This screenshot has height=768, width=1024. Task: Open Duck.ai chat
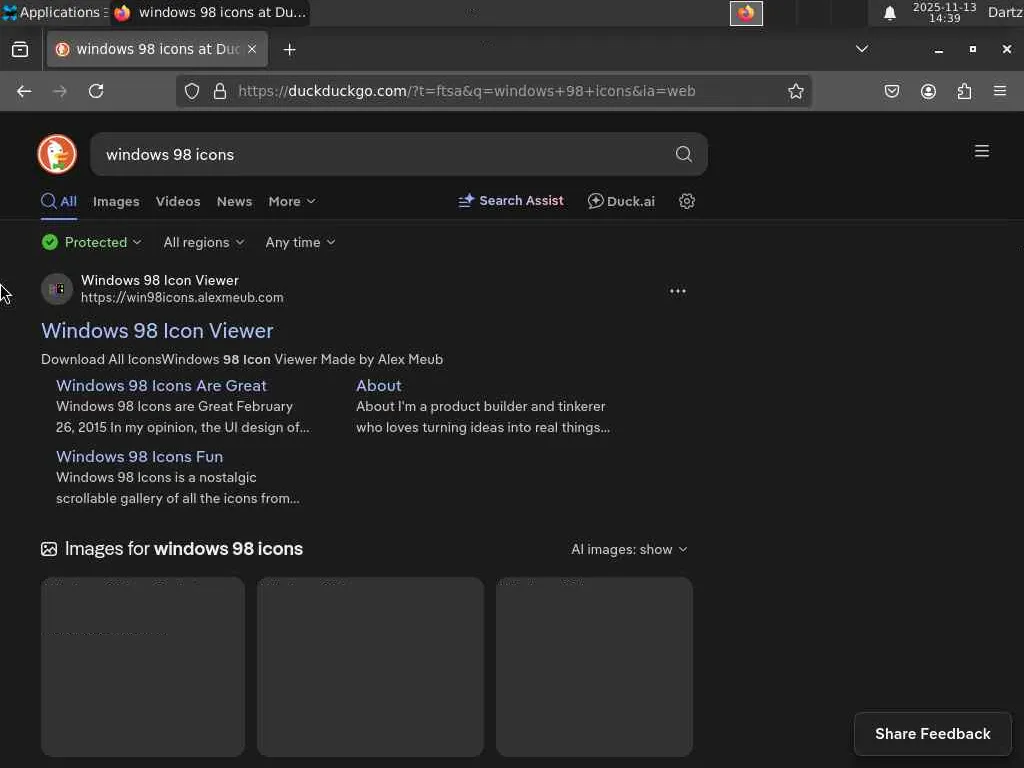(621, 201)
